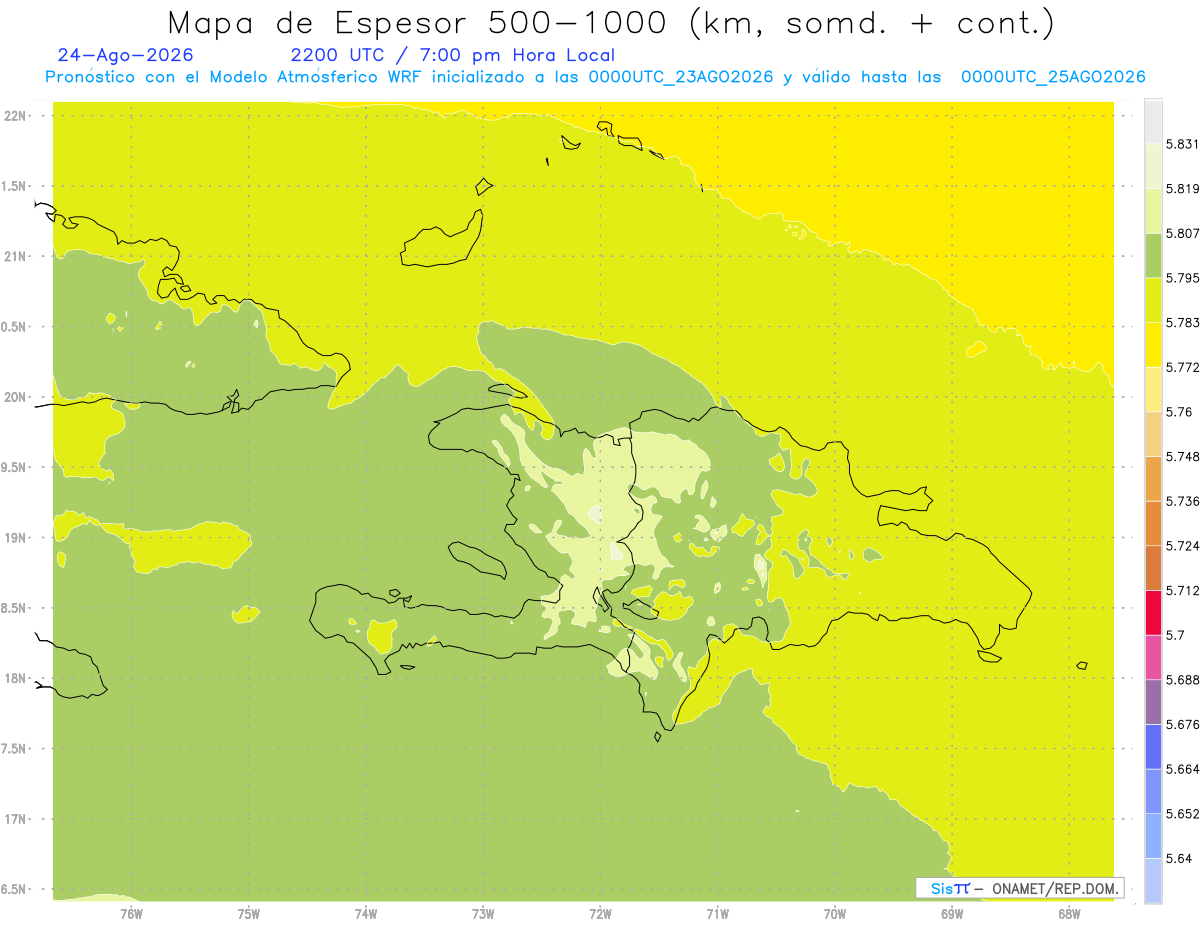Select the green legend band above 5.795
Screen dimensions: 1200x927
[1153, 255]
